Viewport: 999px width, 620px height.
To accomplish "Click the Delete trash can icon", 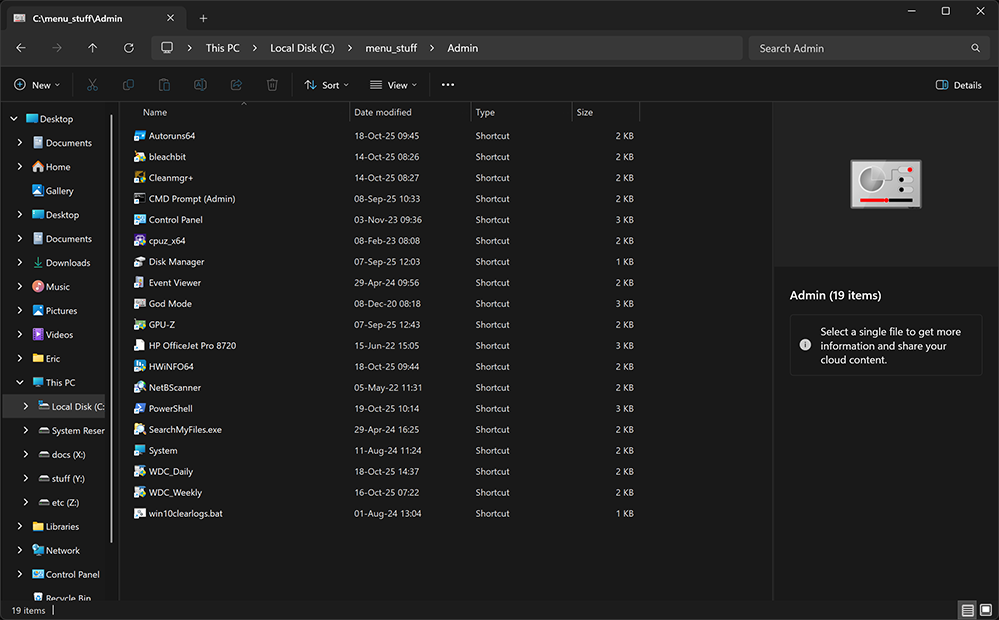I will point(272,85).
